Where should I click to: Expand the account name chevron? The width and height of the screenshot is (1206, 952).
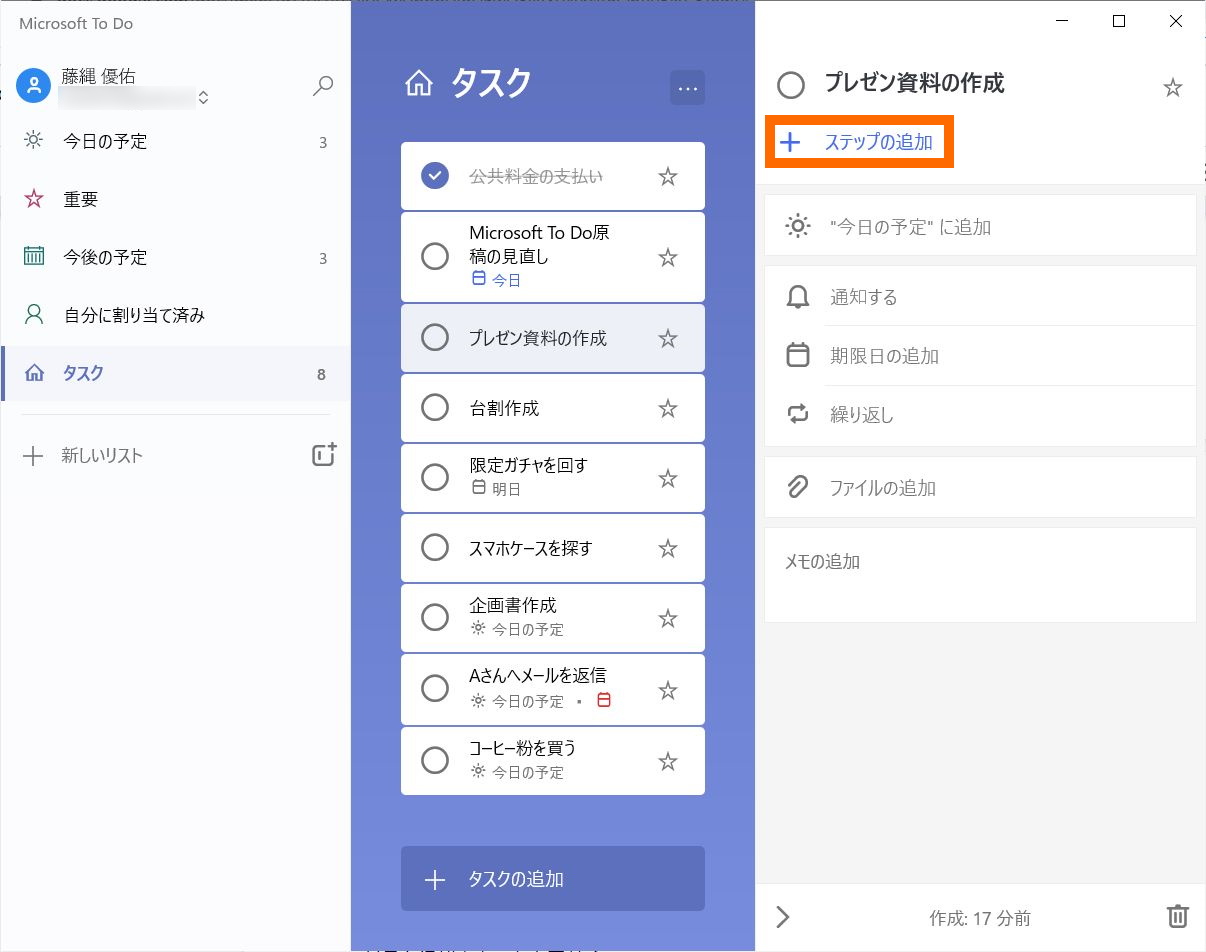click(203, 97)
